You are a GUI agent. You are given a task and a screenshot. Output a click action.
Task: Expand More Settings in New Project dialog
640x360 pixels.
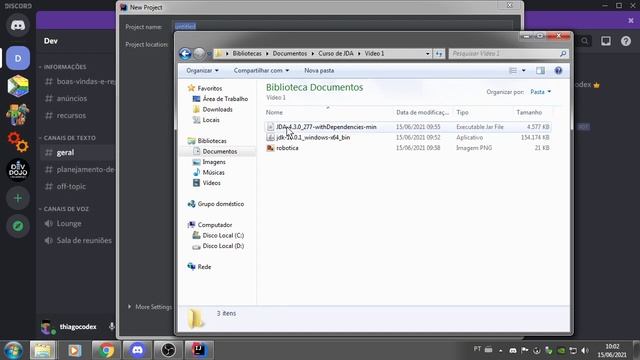point(149,307)
